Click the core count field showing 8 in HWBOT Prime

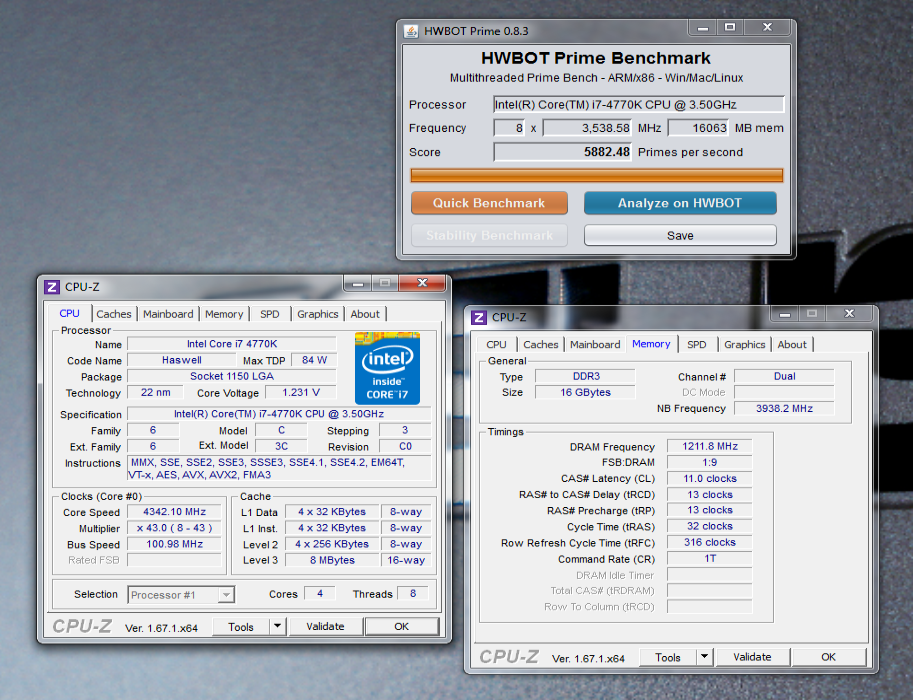[x=510, y=128]
